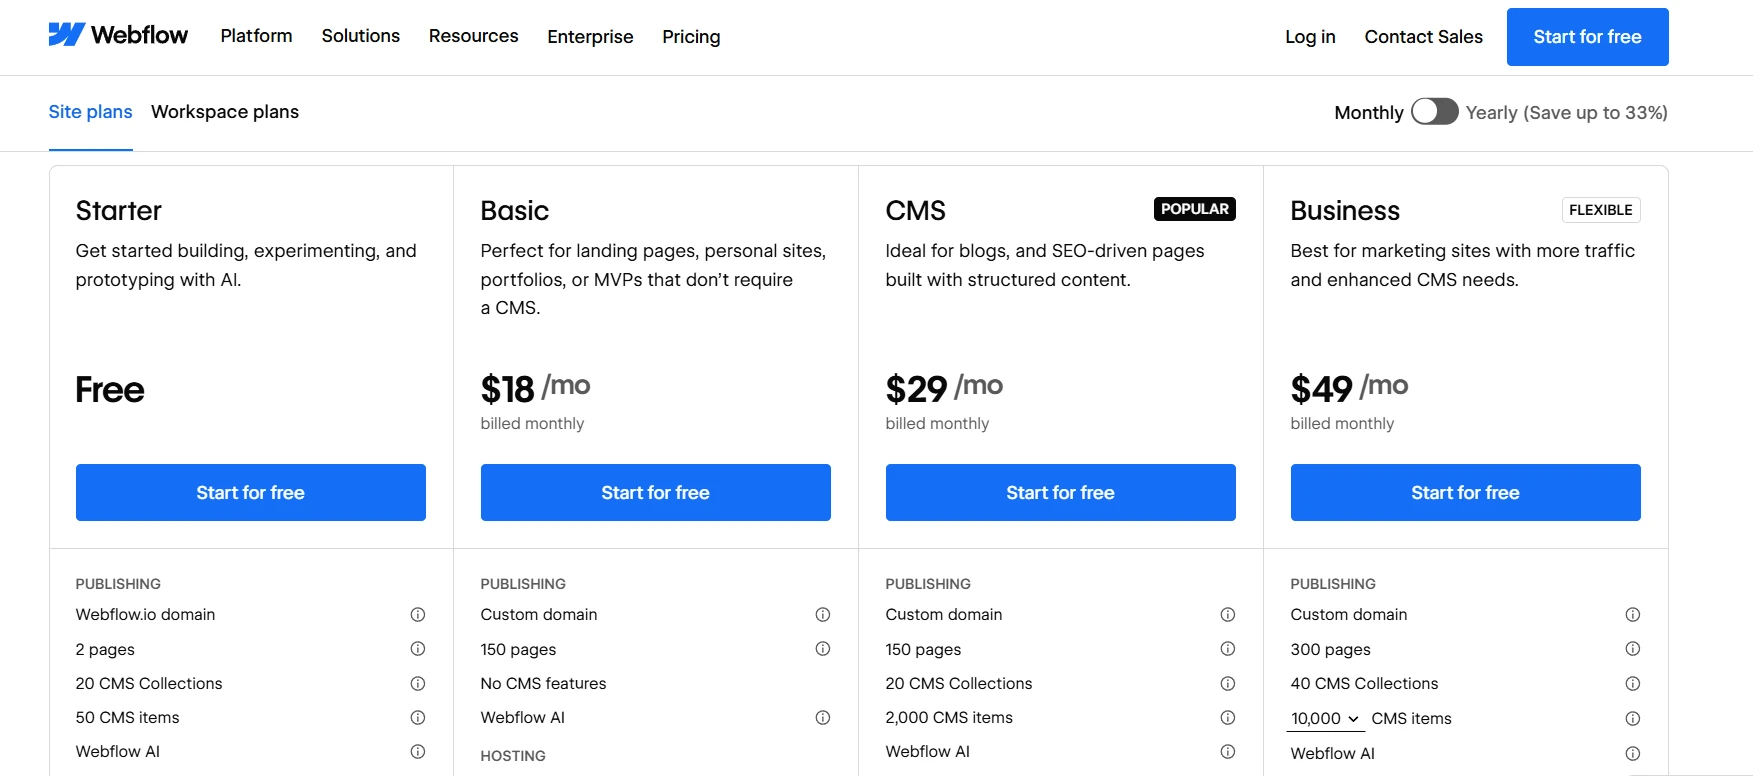1753x776 pixels.
Task: Click the Starter plan title
Action: [x=118, y=210]
